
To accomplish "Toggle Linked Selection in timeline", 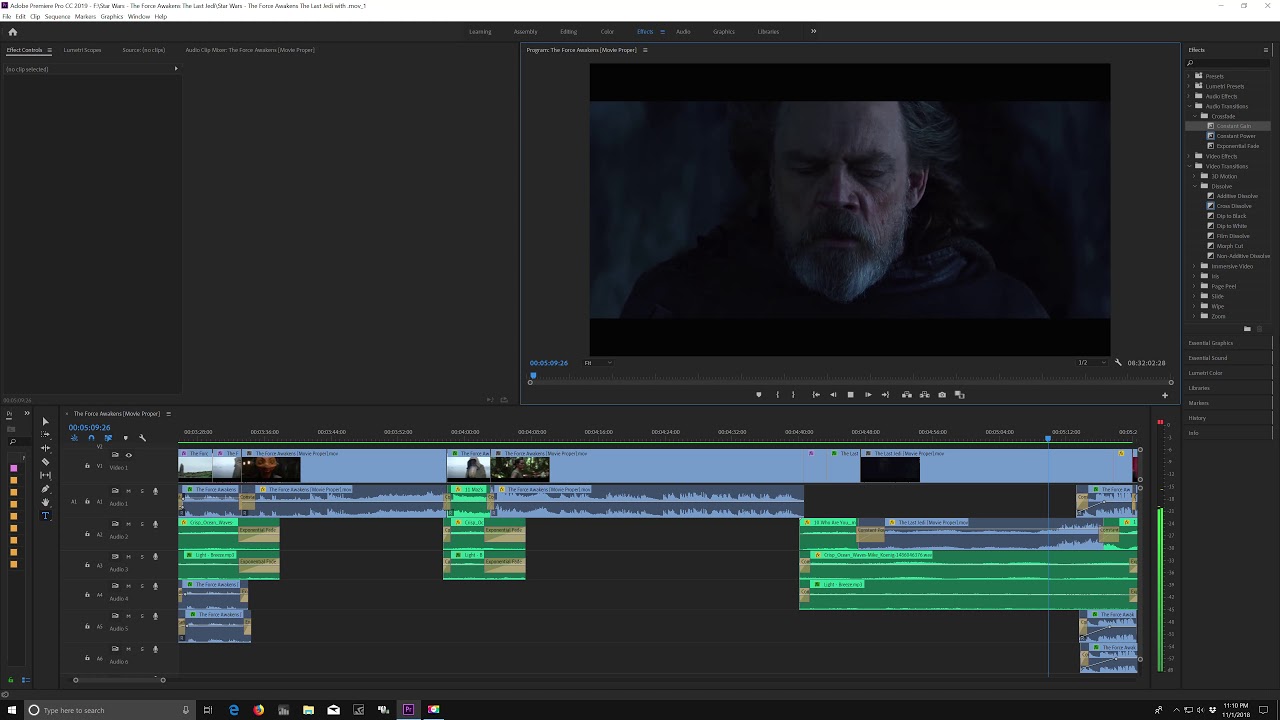I will click(x=108, y=438).
